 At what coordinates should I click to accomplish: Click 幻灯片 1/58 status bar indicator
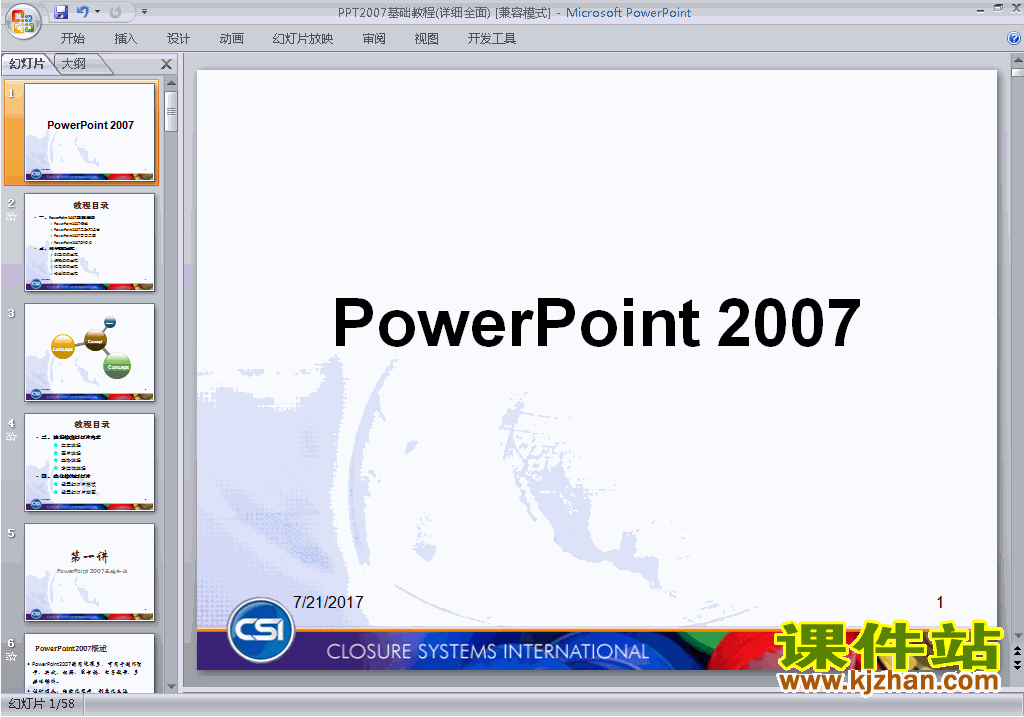coord(42,704)
